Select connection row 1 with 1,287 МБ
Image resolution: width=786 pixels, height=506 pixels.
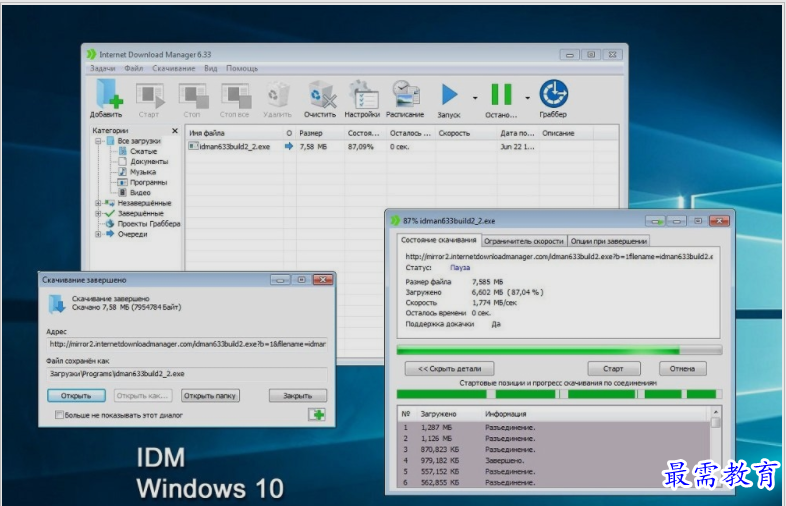coord(554,428)
